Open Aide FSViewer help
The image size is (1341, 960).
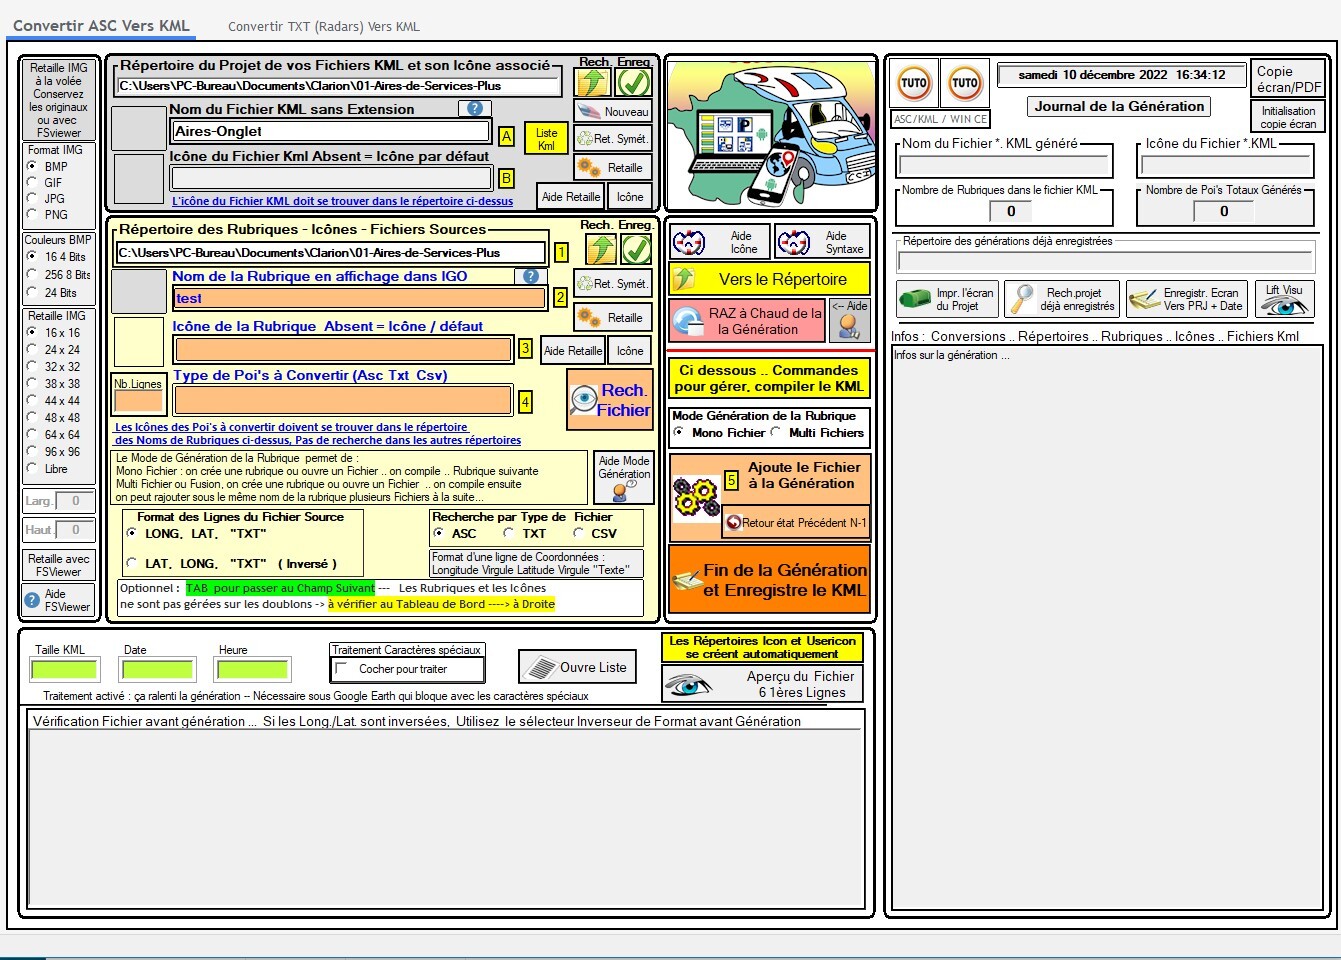pyautogui.click(x=58, y=600)
